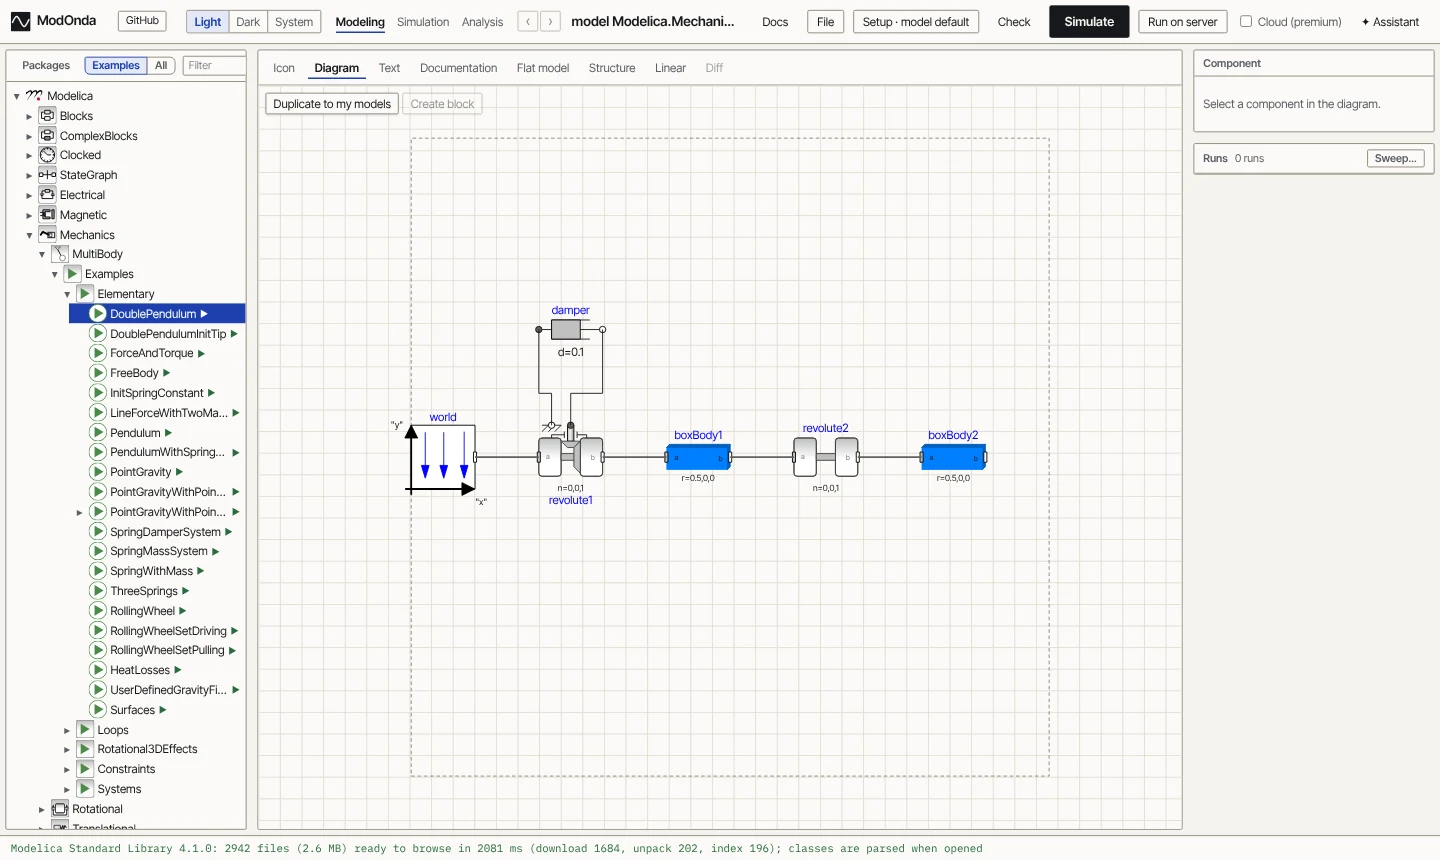Click the Sweep... button in Runs
1440x860 pixels.
coord(1395,158)
